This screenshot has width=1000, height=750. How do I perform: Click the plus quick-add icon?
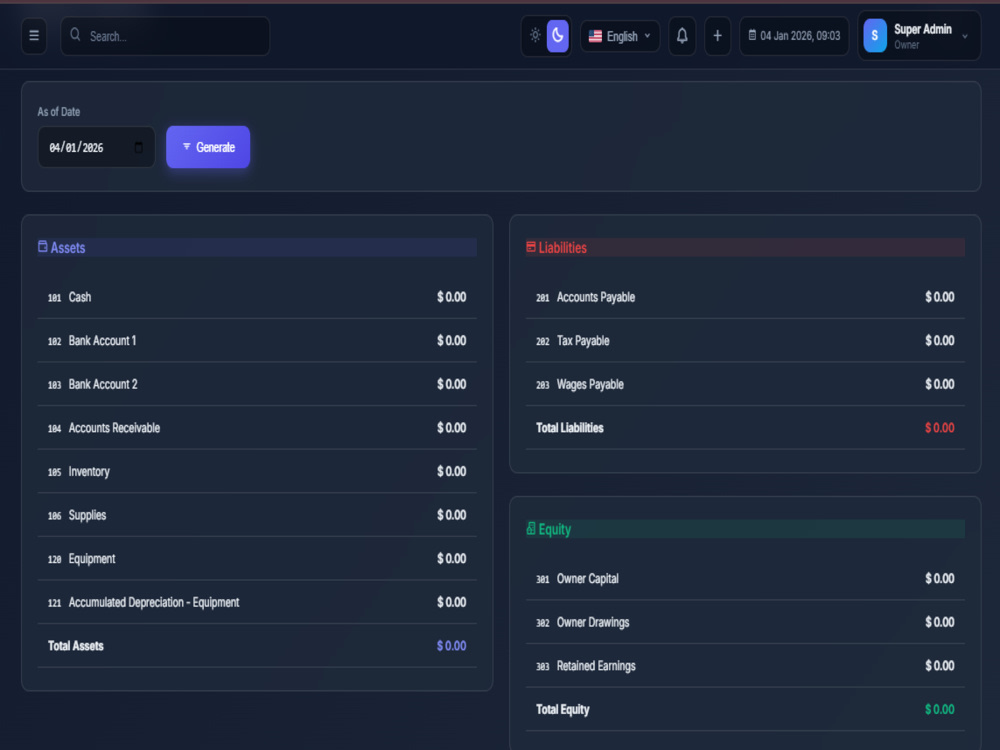(x=717, y=36)
